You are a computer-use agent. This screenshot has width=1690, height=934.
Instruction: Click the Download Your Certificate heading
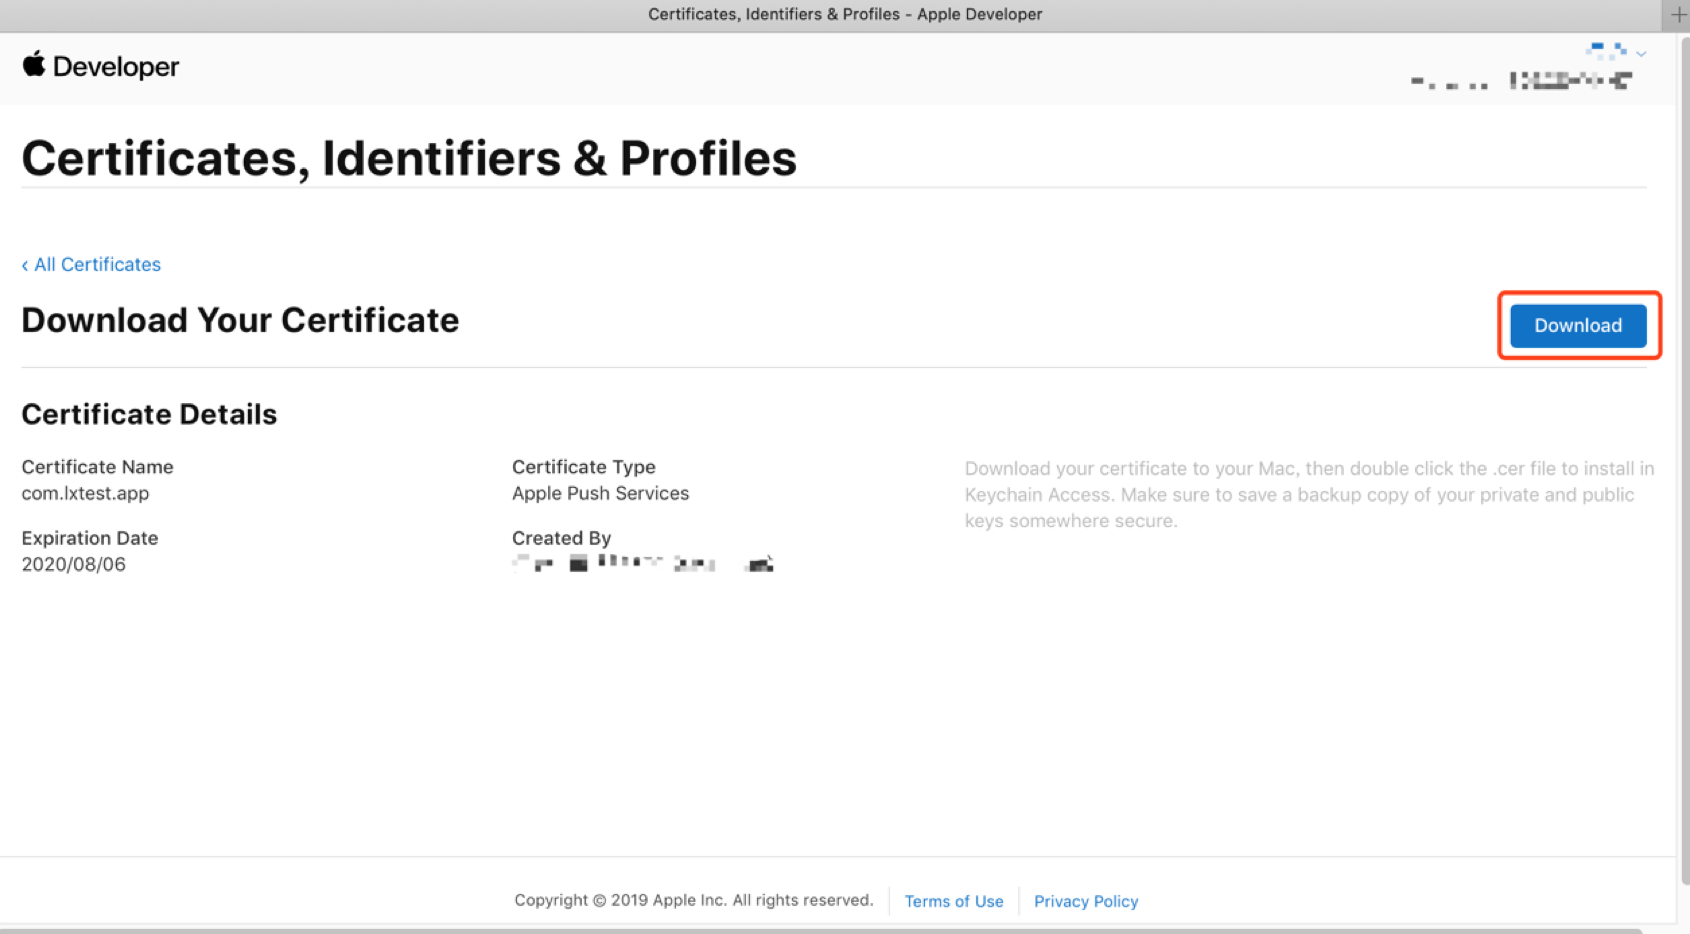point(240,320)
